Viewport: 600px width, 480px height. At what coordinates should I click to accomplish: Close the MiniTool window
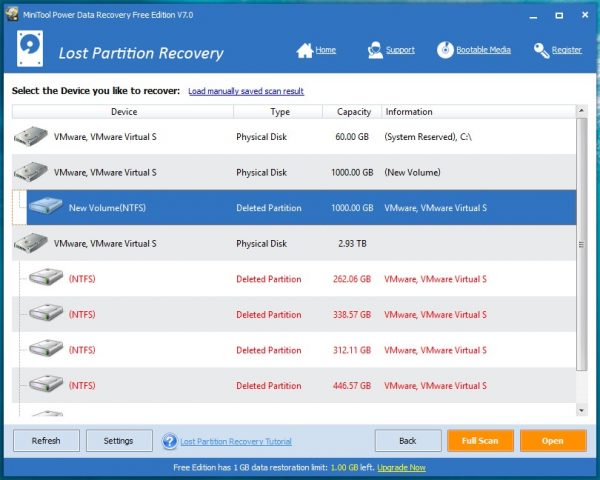point(585,15)
